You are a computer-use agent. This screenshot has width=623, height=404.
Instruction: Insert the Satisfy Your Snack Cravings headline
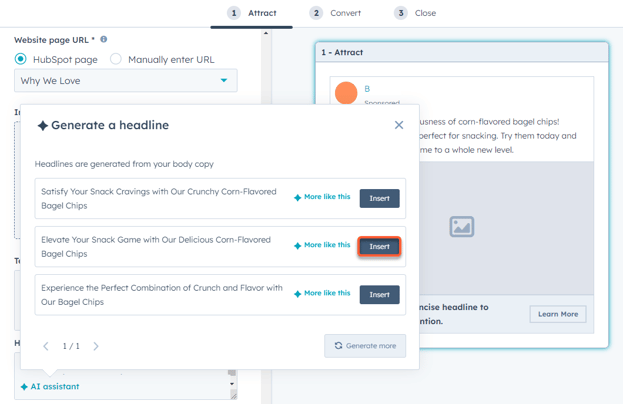coord(379,198)
